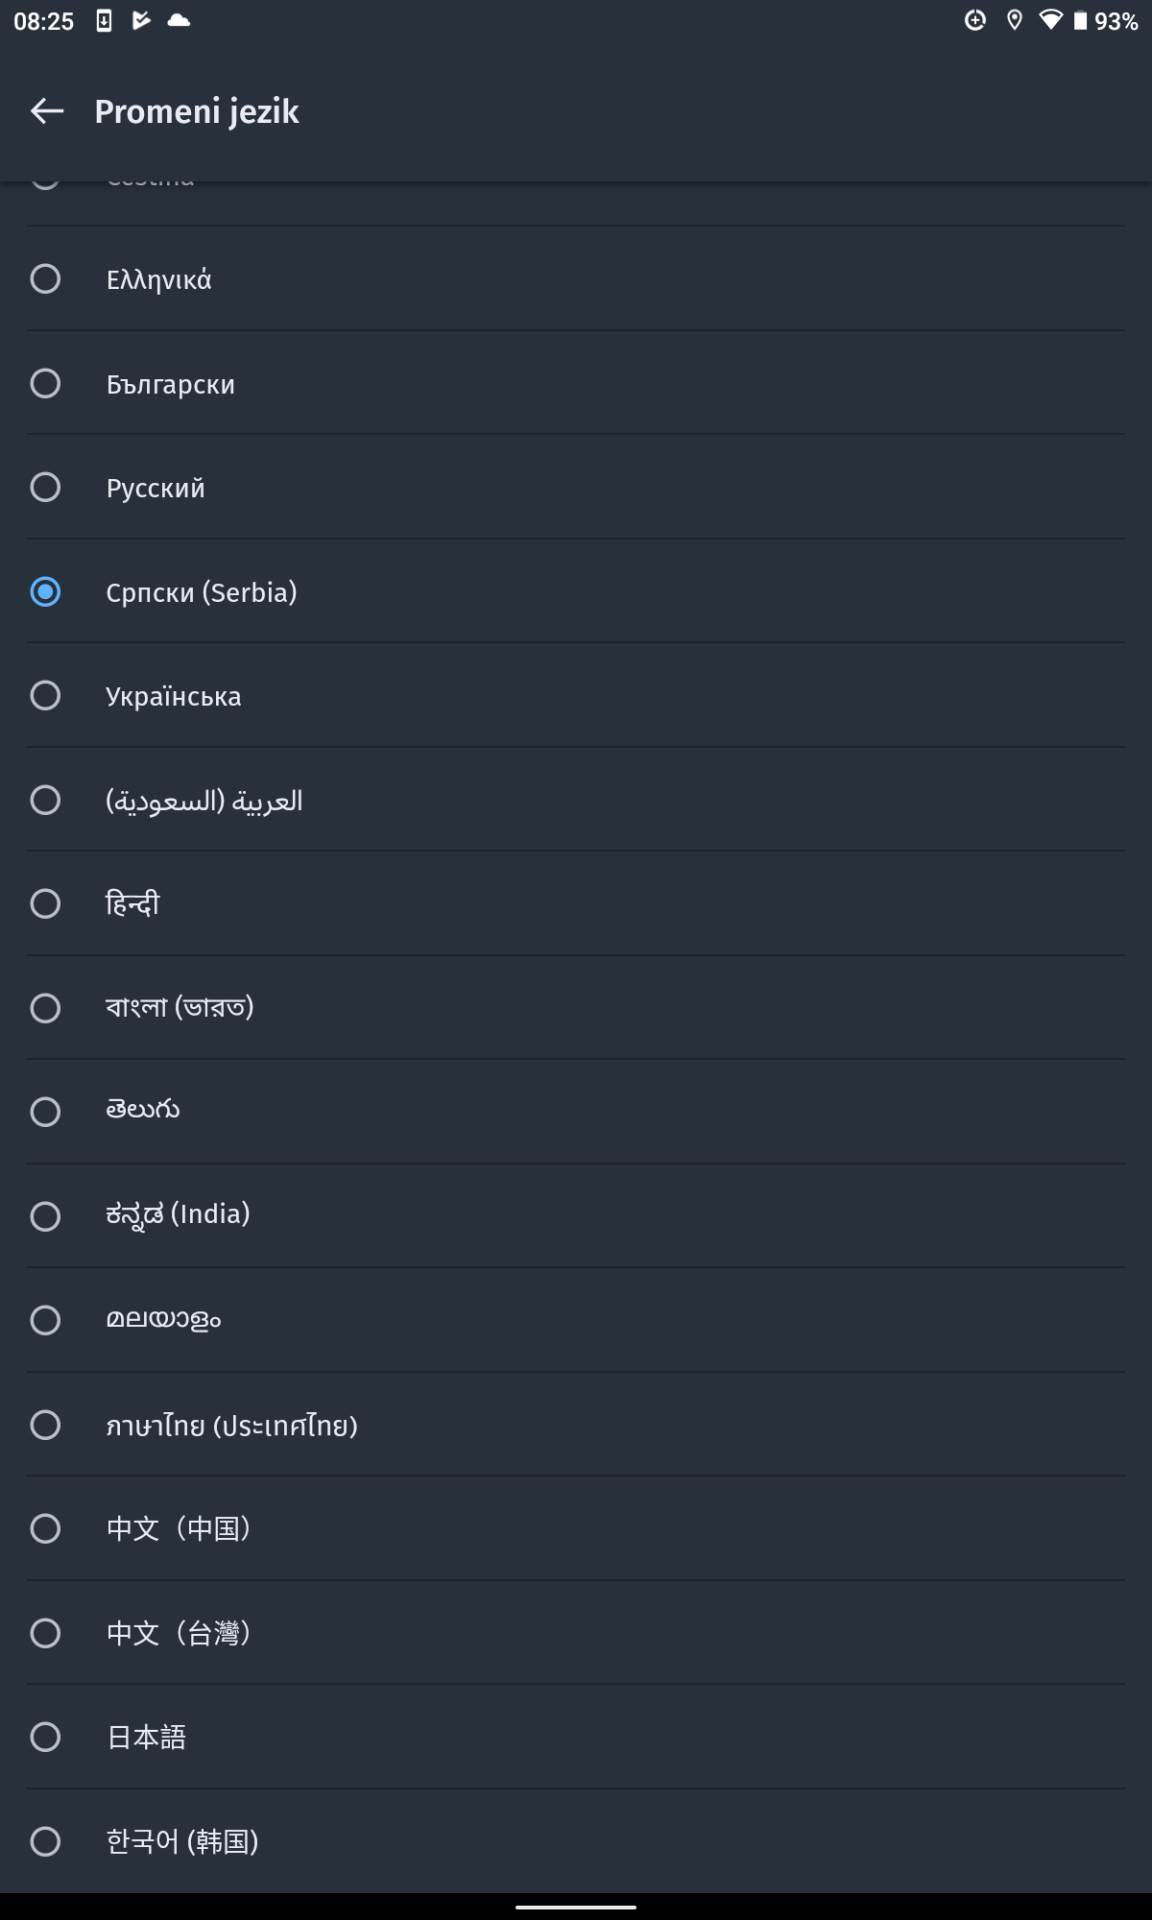Select the Malayalam മലയാളം option
1152x1920 pixels.
click(45, 1320)
